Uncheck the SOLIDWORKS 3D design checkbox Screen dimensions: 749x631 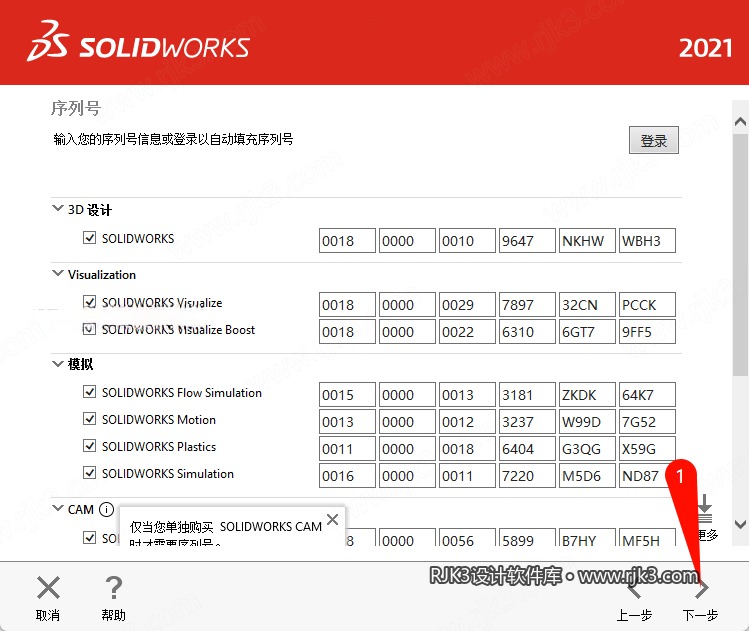click(x=89, y=237)
